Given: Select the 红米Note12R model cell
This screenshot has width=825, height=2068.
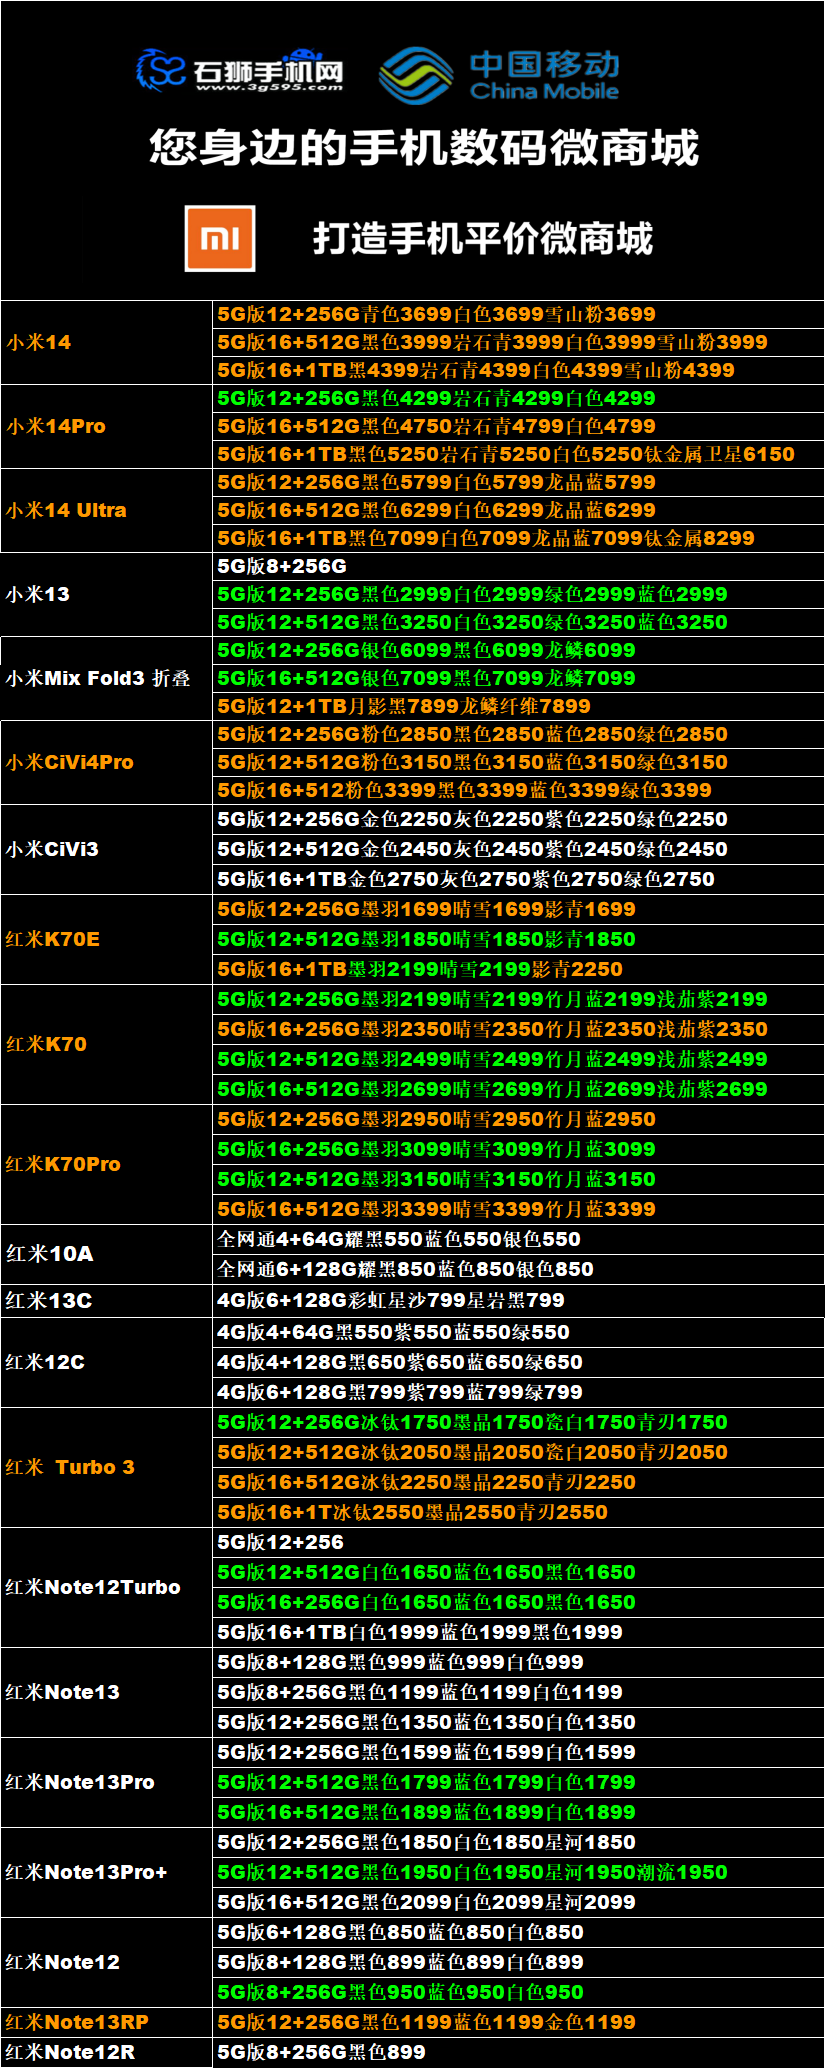Looking at the screenshot, I should point(107,2052).
